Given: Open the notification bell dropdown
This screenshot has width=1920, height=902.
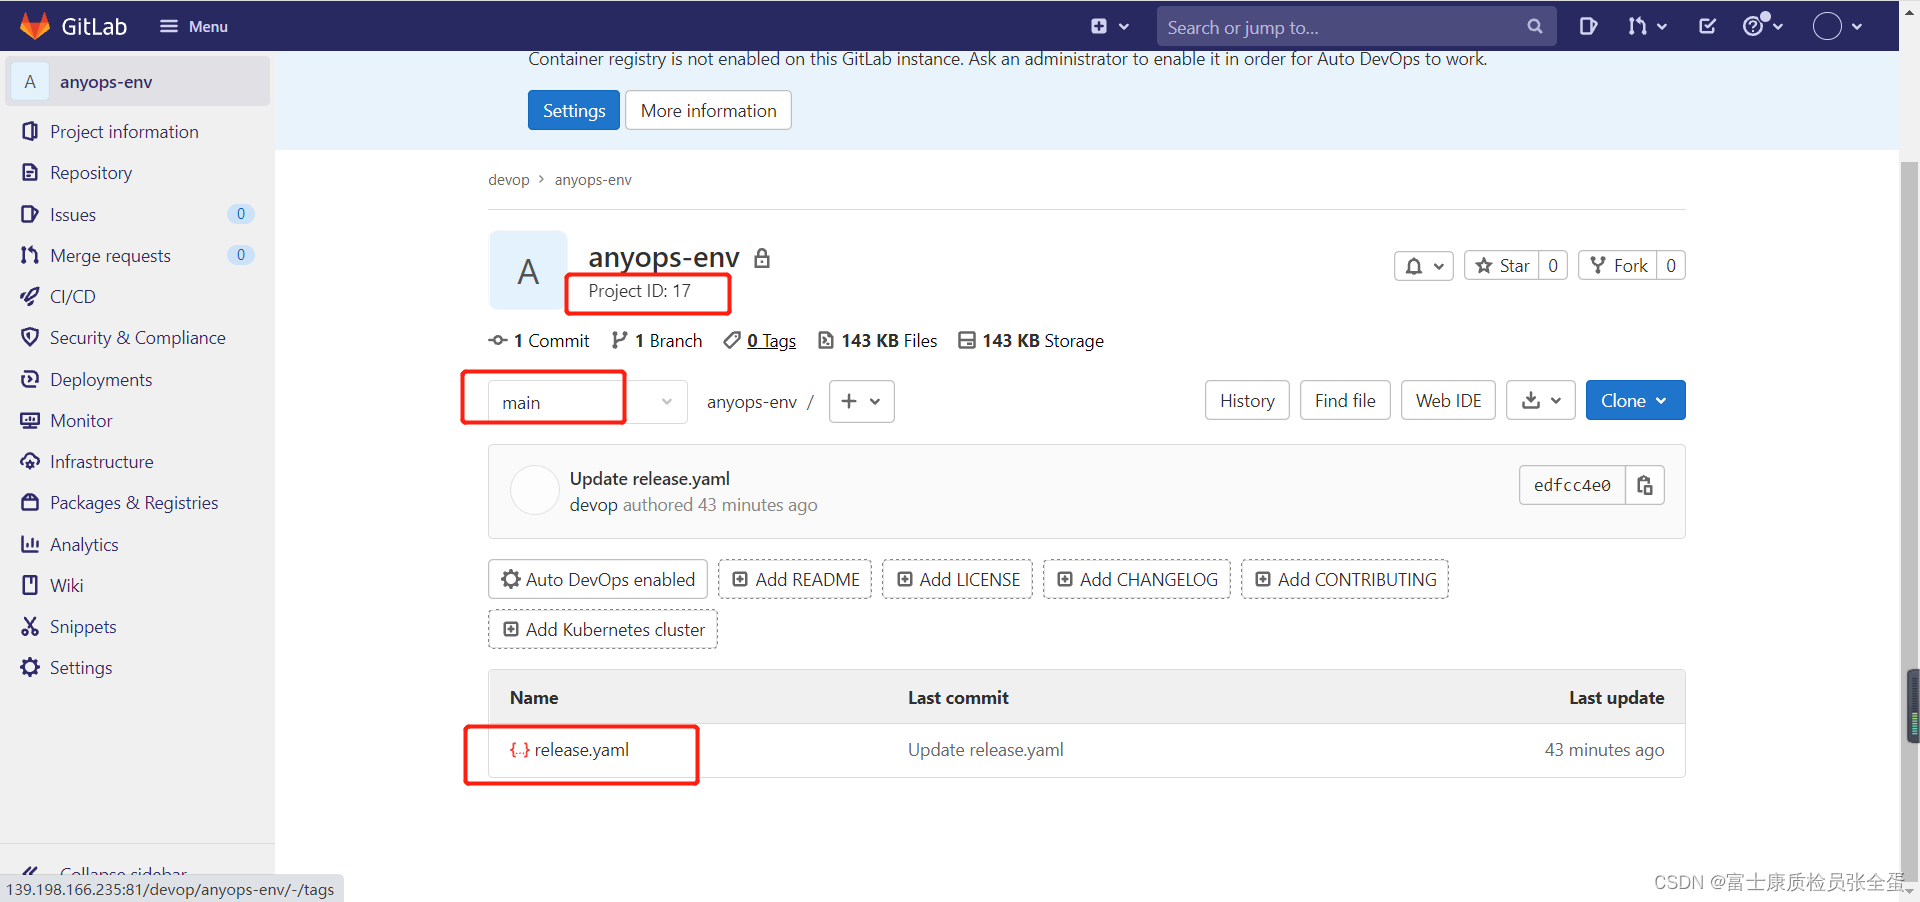Looking at the screenshot, I should coord(1424,266).
